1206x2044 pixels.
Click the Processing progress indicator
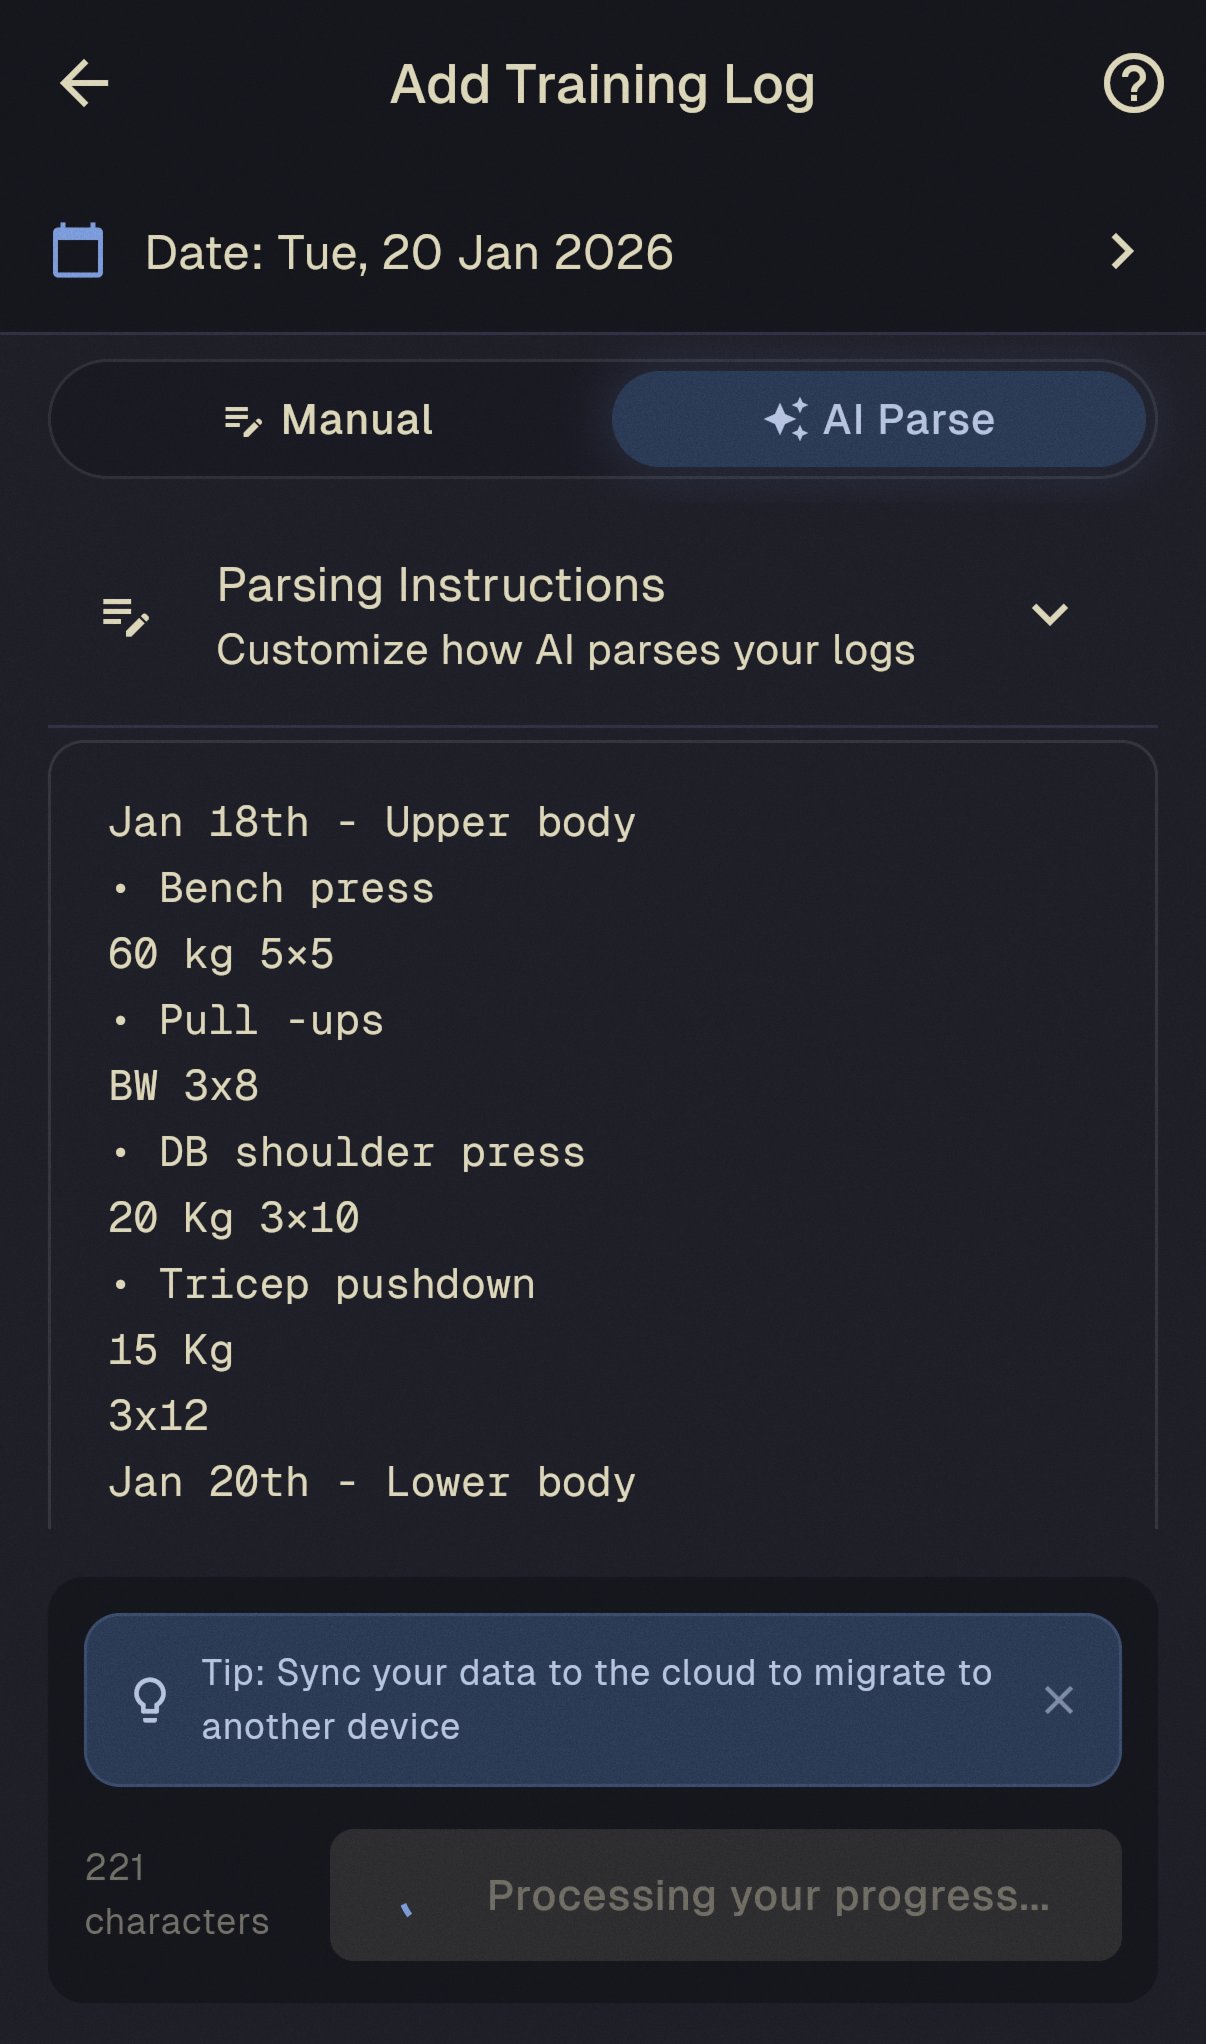click(x=725, y=1895)
